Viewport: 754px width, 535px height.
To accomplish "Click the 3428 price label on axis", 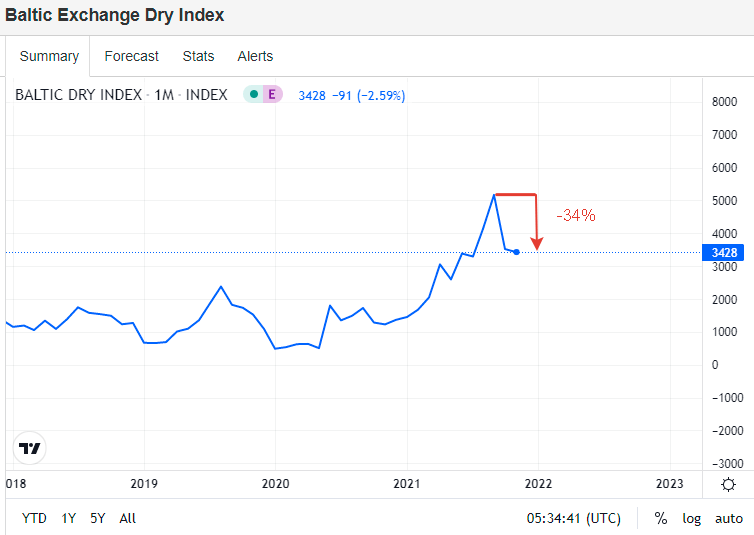I will pos(723,252).
